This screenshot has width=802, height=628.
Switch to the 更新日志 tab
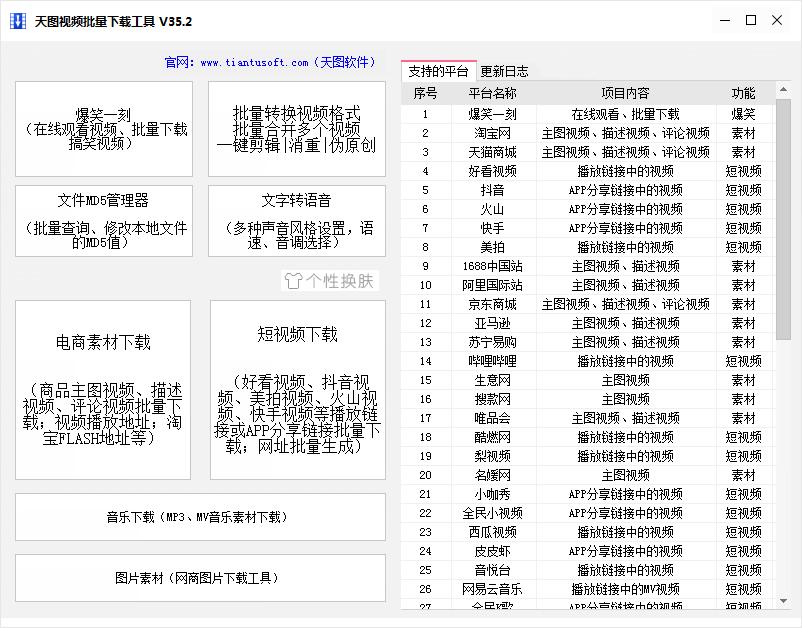pos(504,71)
